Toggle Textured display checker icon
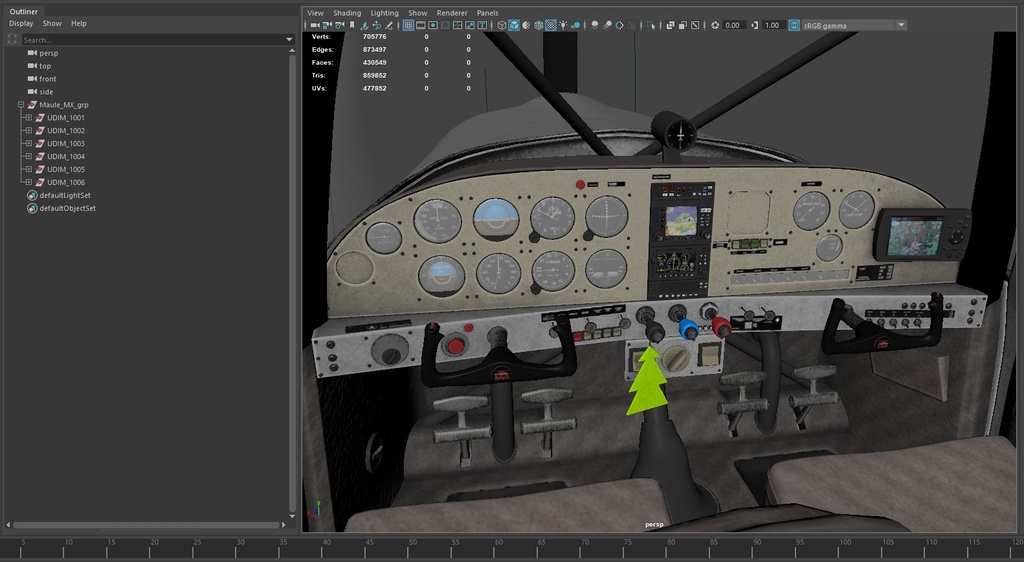 551,25
